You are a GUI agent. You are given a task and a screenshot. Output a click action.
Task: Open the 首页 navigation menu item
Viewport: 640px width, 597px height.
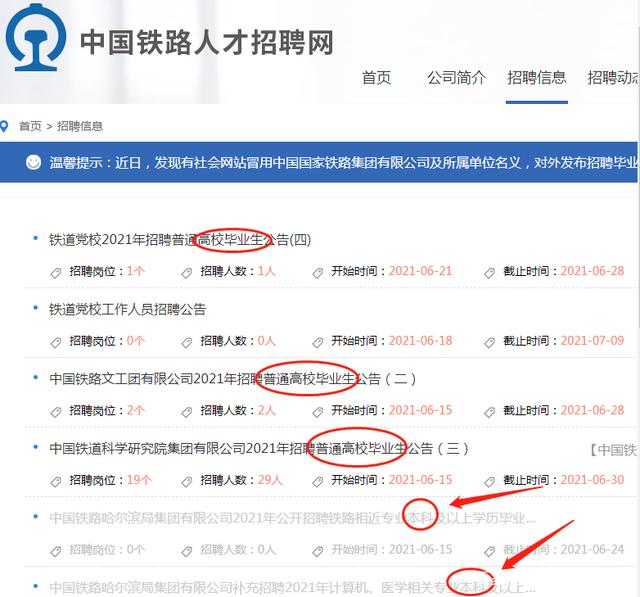point(376,78)
